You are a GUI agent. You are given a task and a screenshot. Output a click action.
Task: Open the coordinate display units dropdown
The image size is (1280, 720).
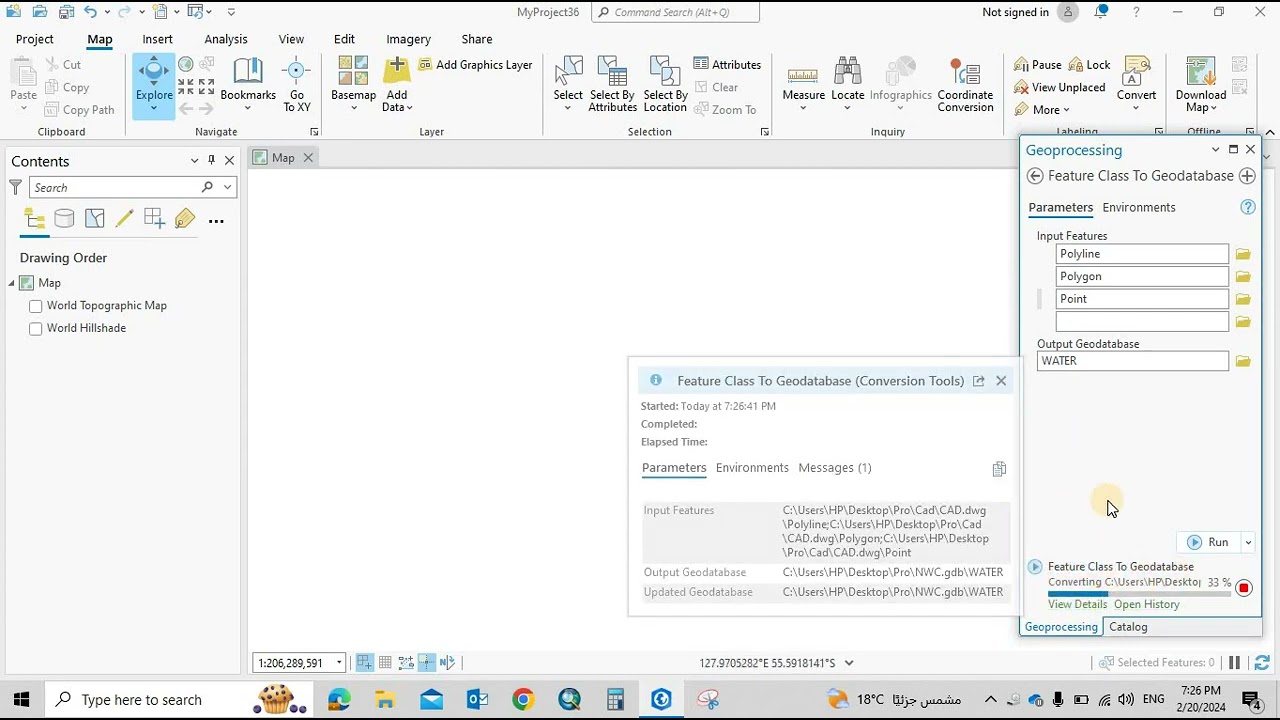pos(849,663)
